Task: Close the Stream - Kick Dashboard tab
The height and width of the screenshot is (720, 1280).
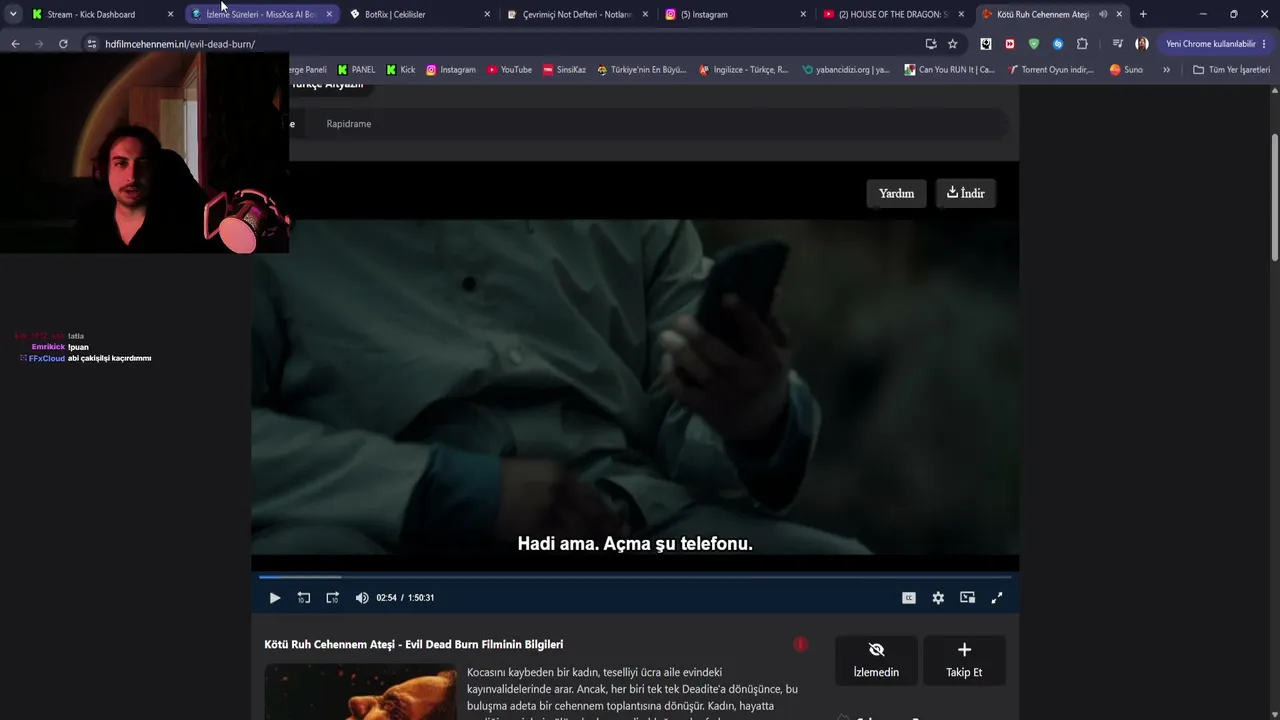Action: pos(171,15)
